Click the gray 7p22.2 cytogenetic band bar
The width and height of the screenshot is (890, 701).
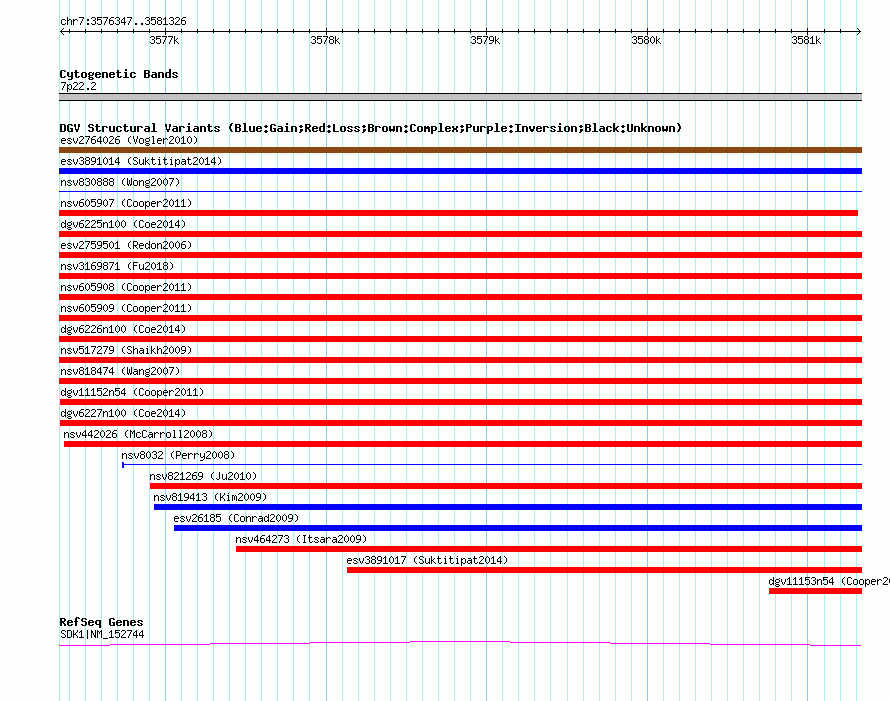tap(460, 97)
